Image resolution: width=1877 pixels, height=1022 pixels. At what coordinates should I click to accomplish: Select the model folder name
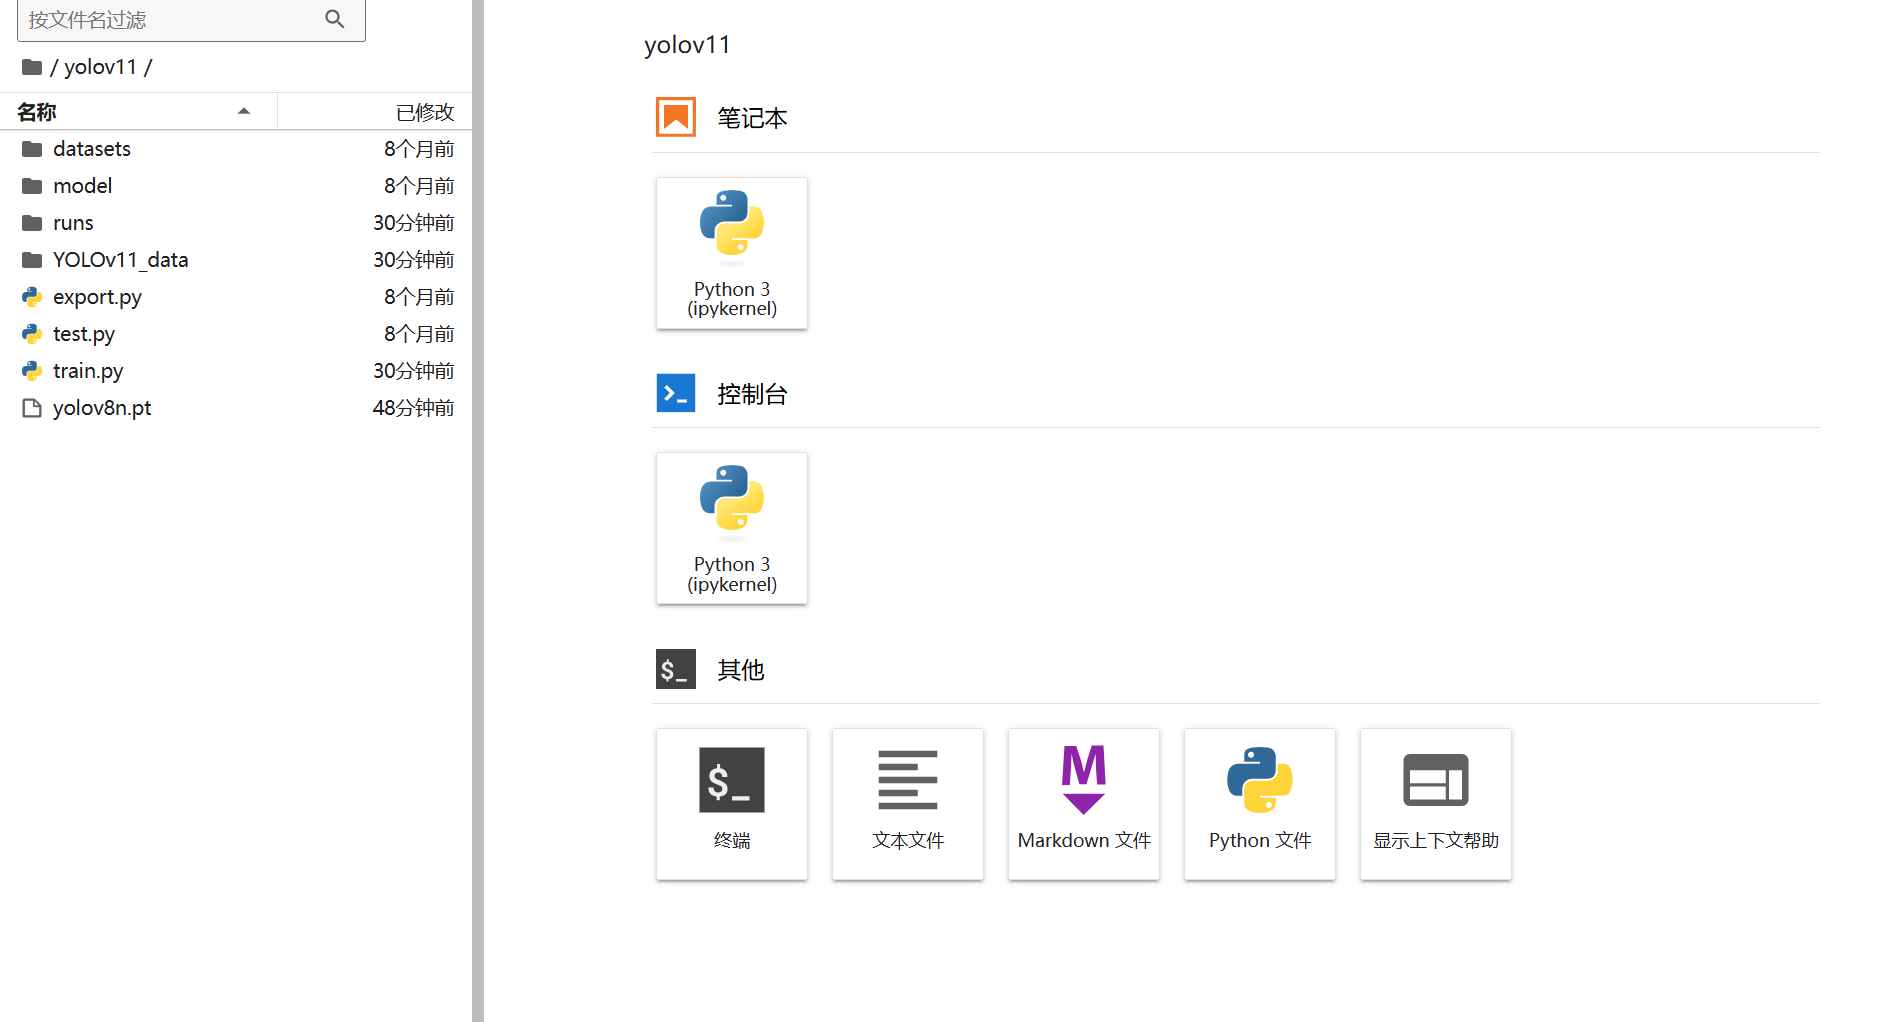click(83, 186)
